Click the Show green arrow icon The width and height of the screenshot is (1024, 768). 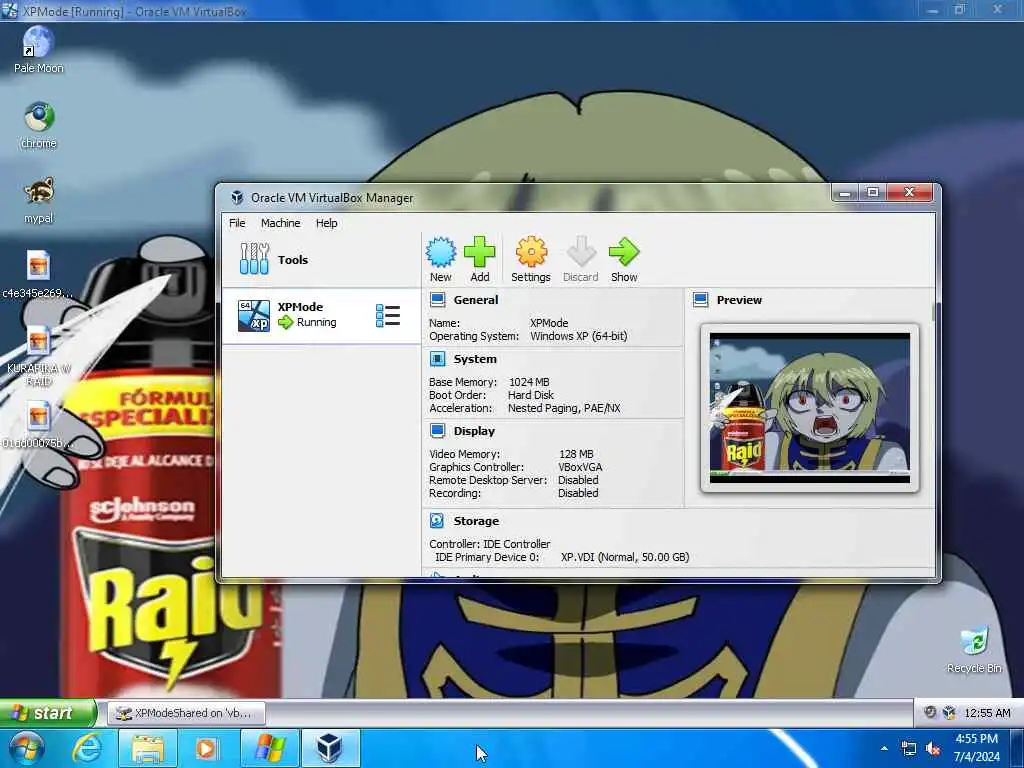coord(624,259)
